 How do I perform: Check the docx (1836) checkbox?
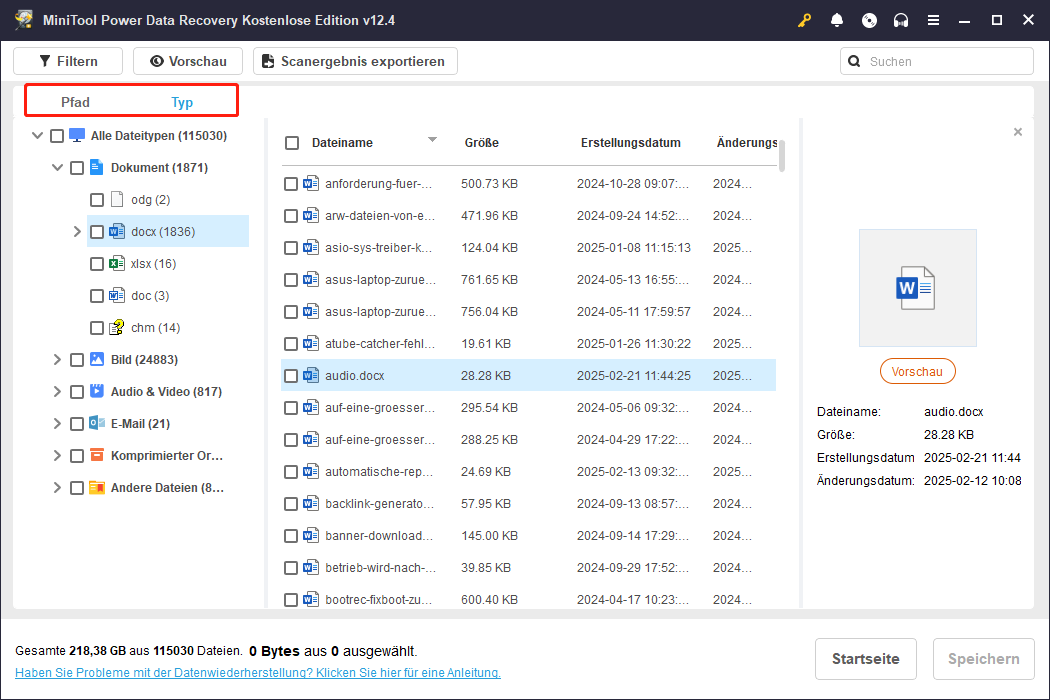click(97, 232)
